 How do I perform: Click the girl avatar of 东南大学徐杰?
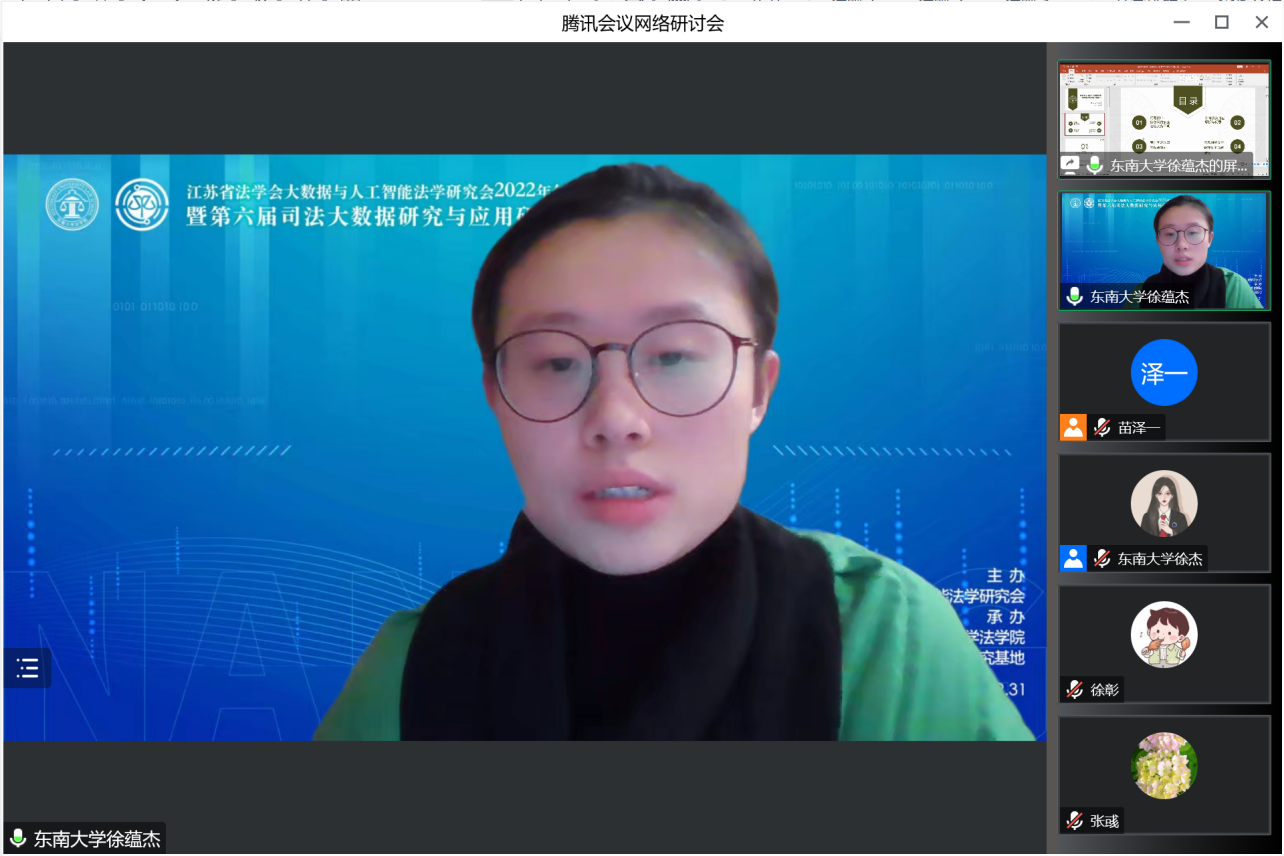(x=1164, y=503)
